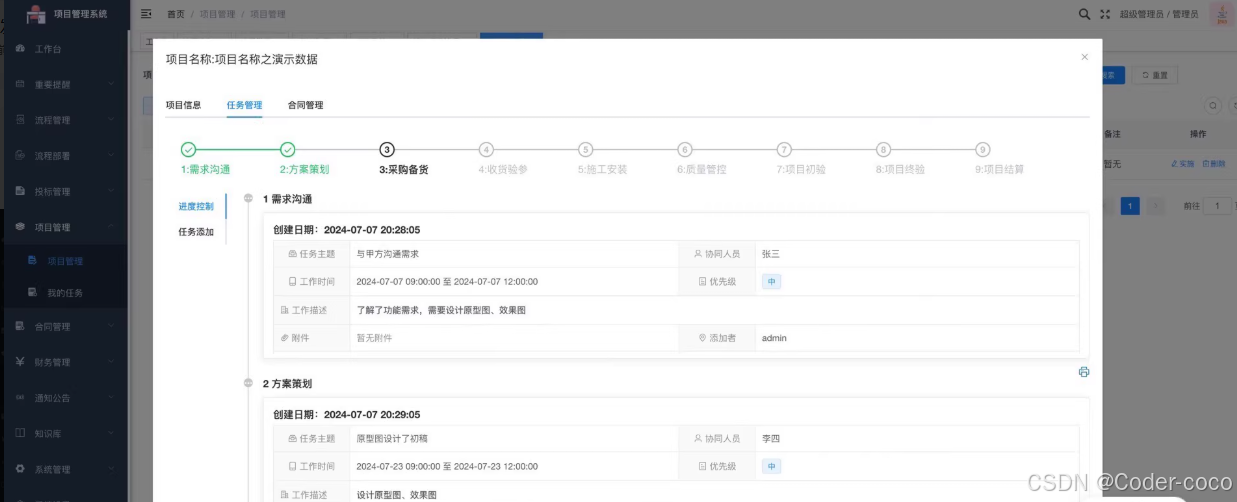The width and height of the screenshot is (1237, 502).
Task: Open the user avatar in header
Action: 1221,14
